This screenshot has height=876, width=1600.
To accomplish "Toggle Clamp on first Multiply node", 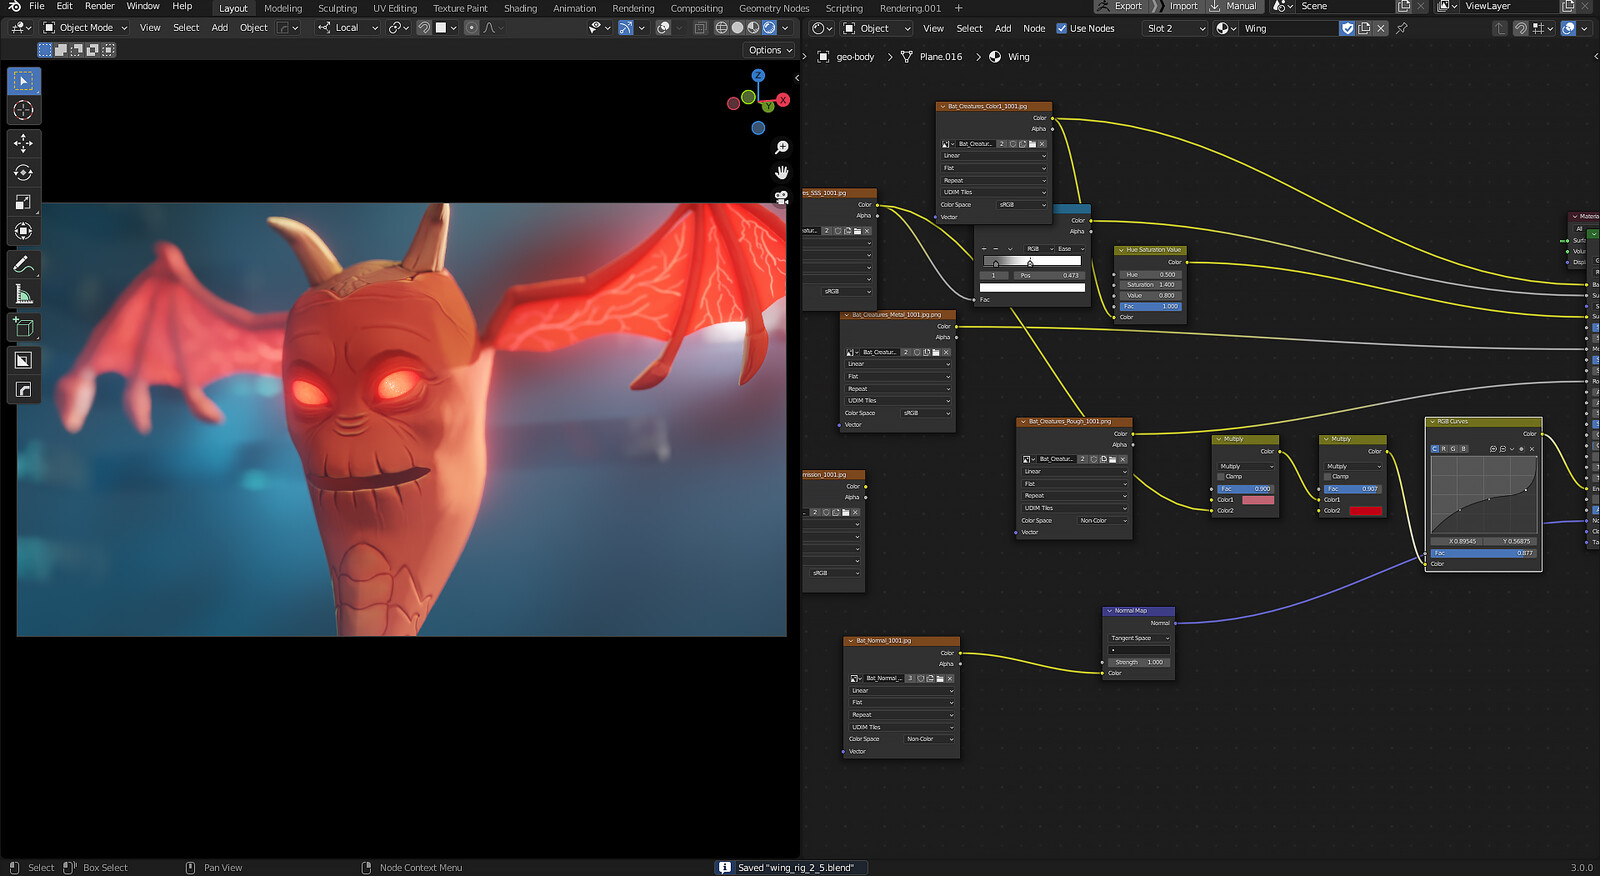I will pyautogui.click(x=1222, y=477).
